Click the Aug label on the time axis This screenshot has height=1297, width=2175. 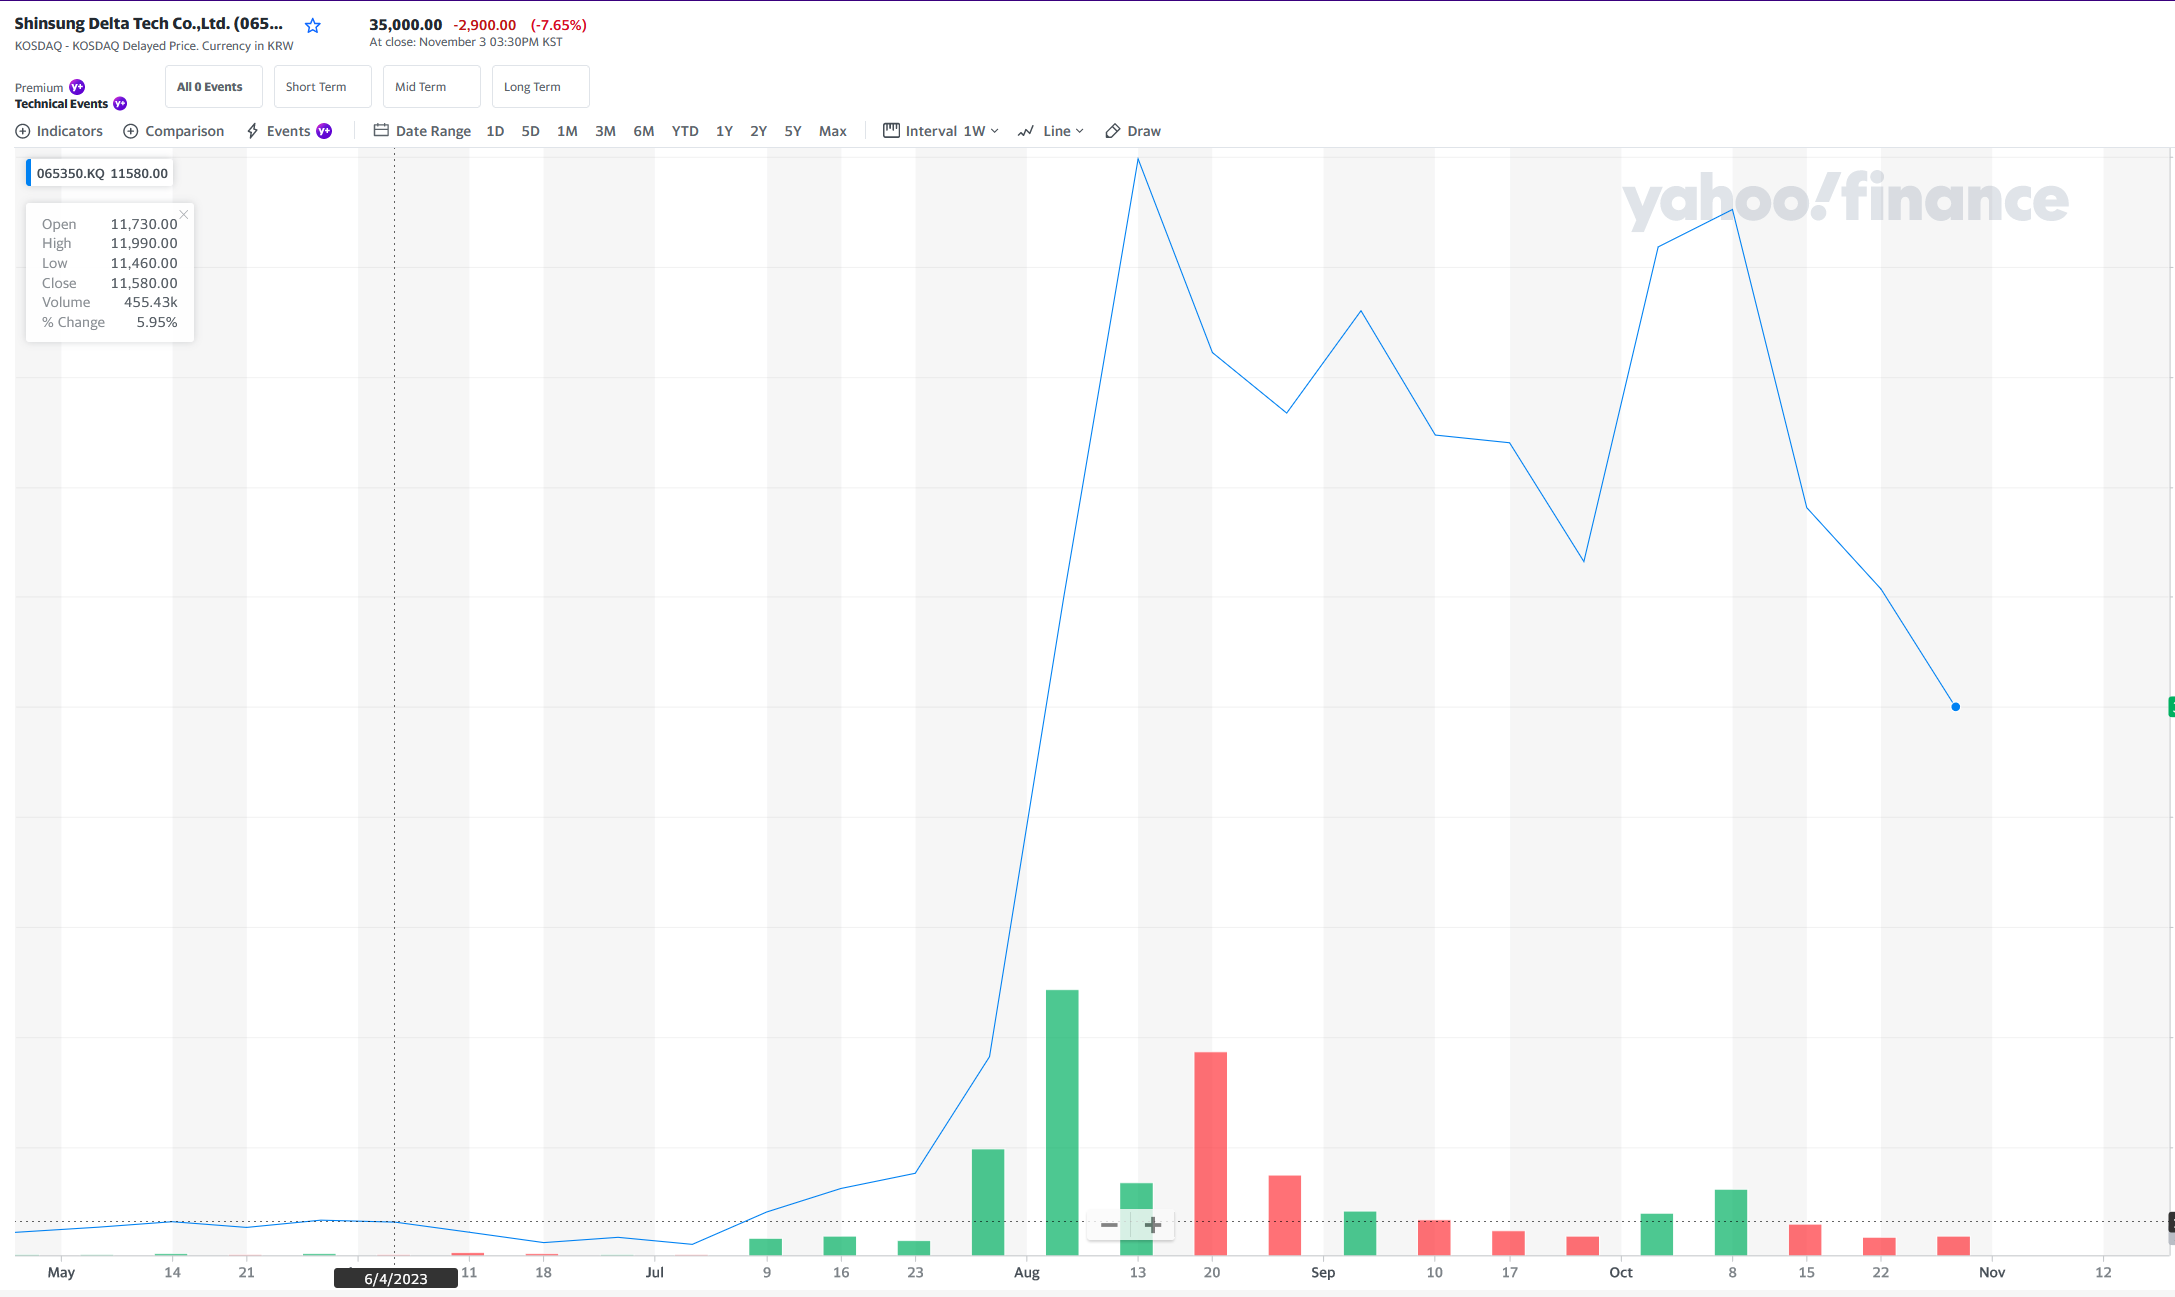click(x=1027, y=1272)
